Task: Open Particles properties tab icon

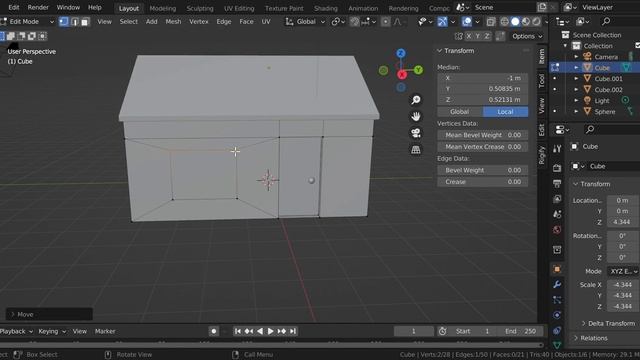Action: (557, 300)
